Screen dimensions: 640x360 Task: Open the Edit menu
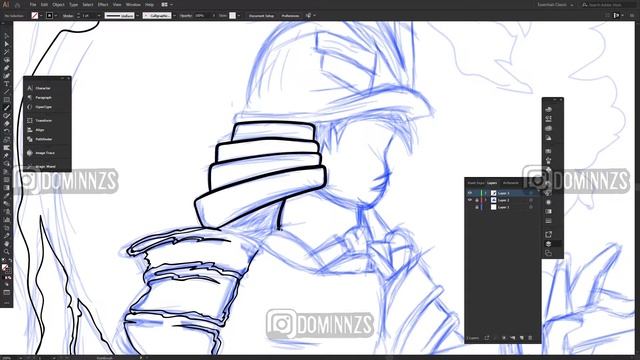pyautogui.click(x=44, y=4)
